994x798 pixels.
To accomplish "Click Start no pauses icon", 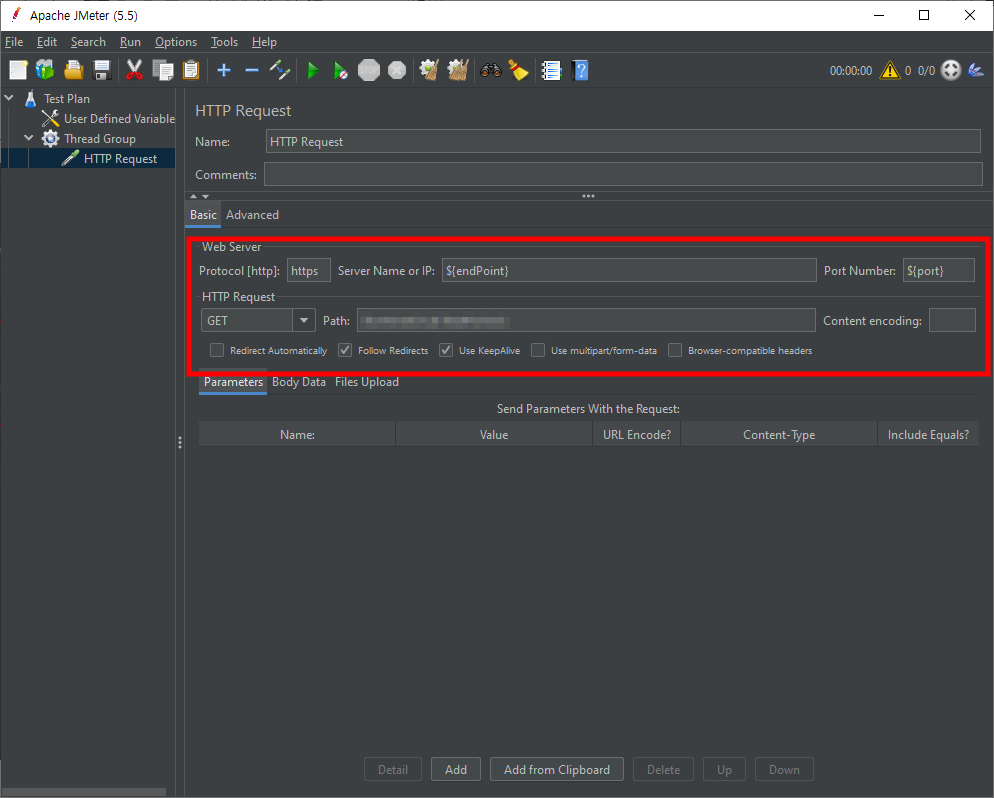I will click(x=340, y=70).
